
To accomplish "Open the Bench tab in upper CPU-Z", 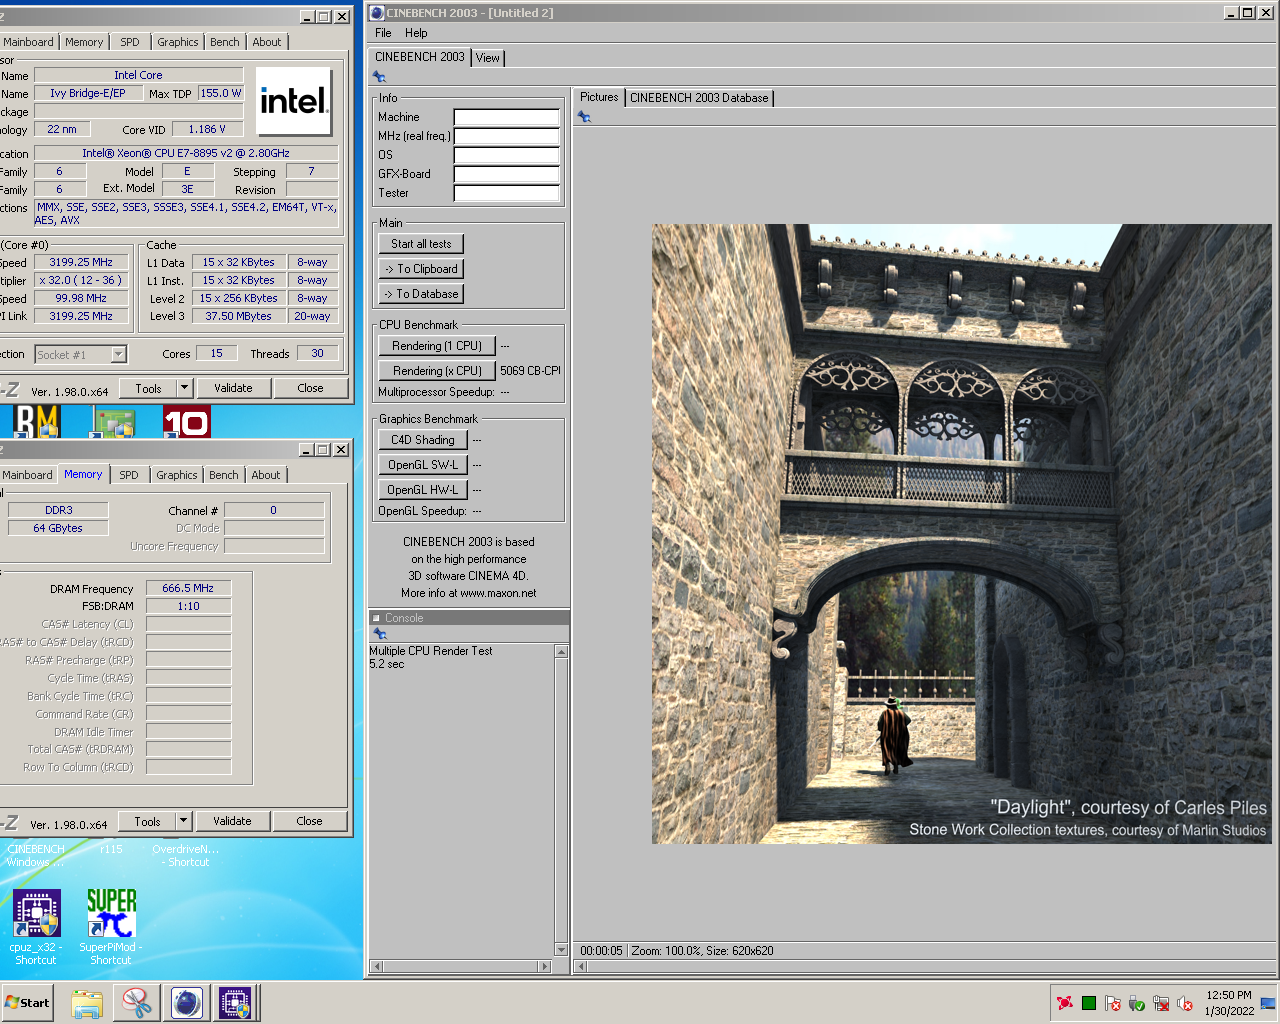I will (225, 42).
